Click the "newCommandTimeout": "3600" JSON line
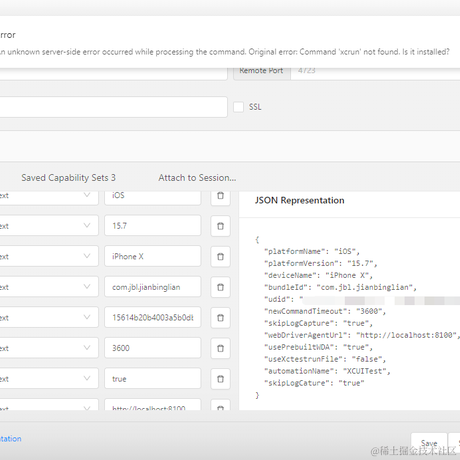Image resolution: width=460 pixels, height=460 pixels. [x=325, y=311]
